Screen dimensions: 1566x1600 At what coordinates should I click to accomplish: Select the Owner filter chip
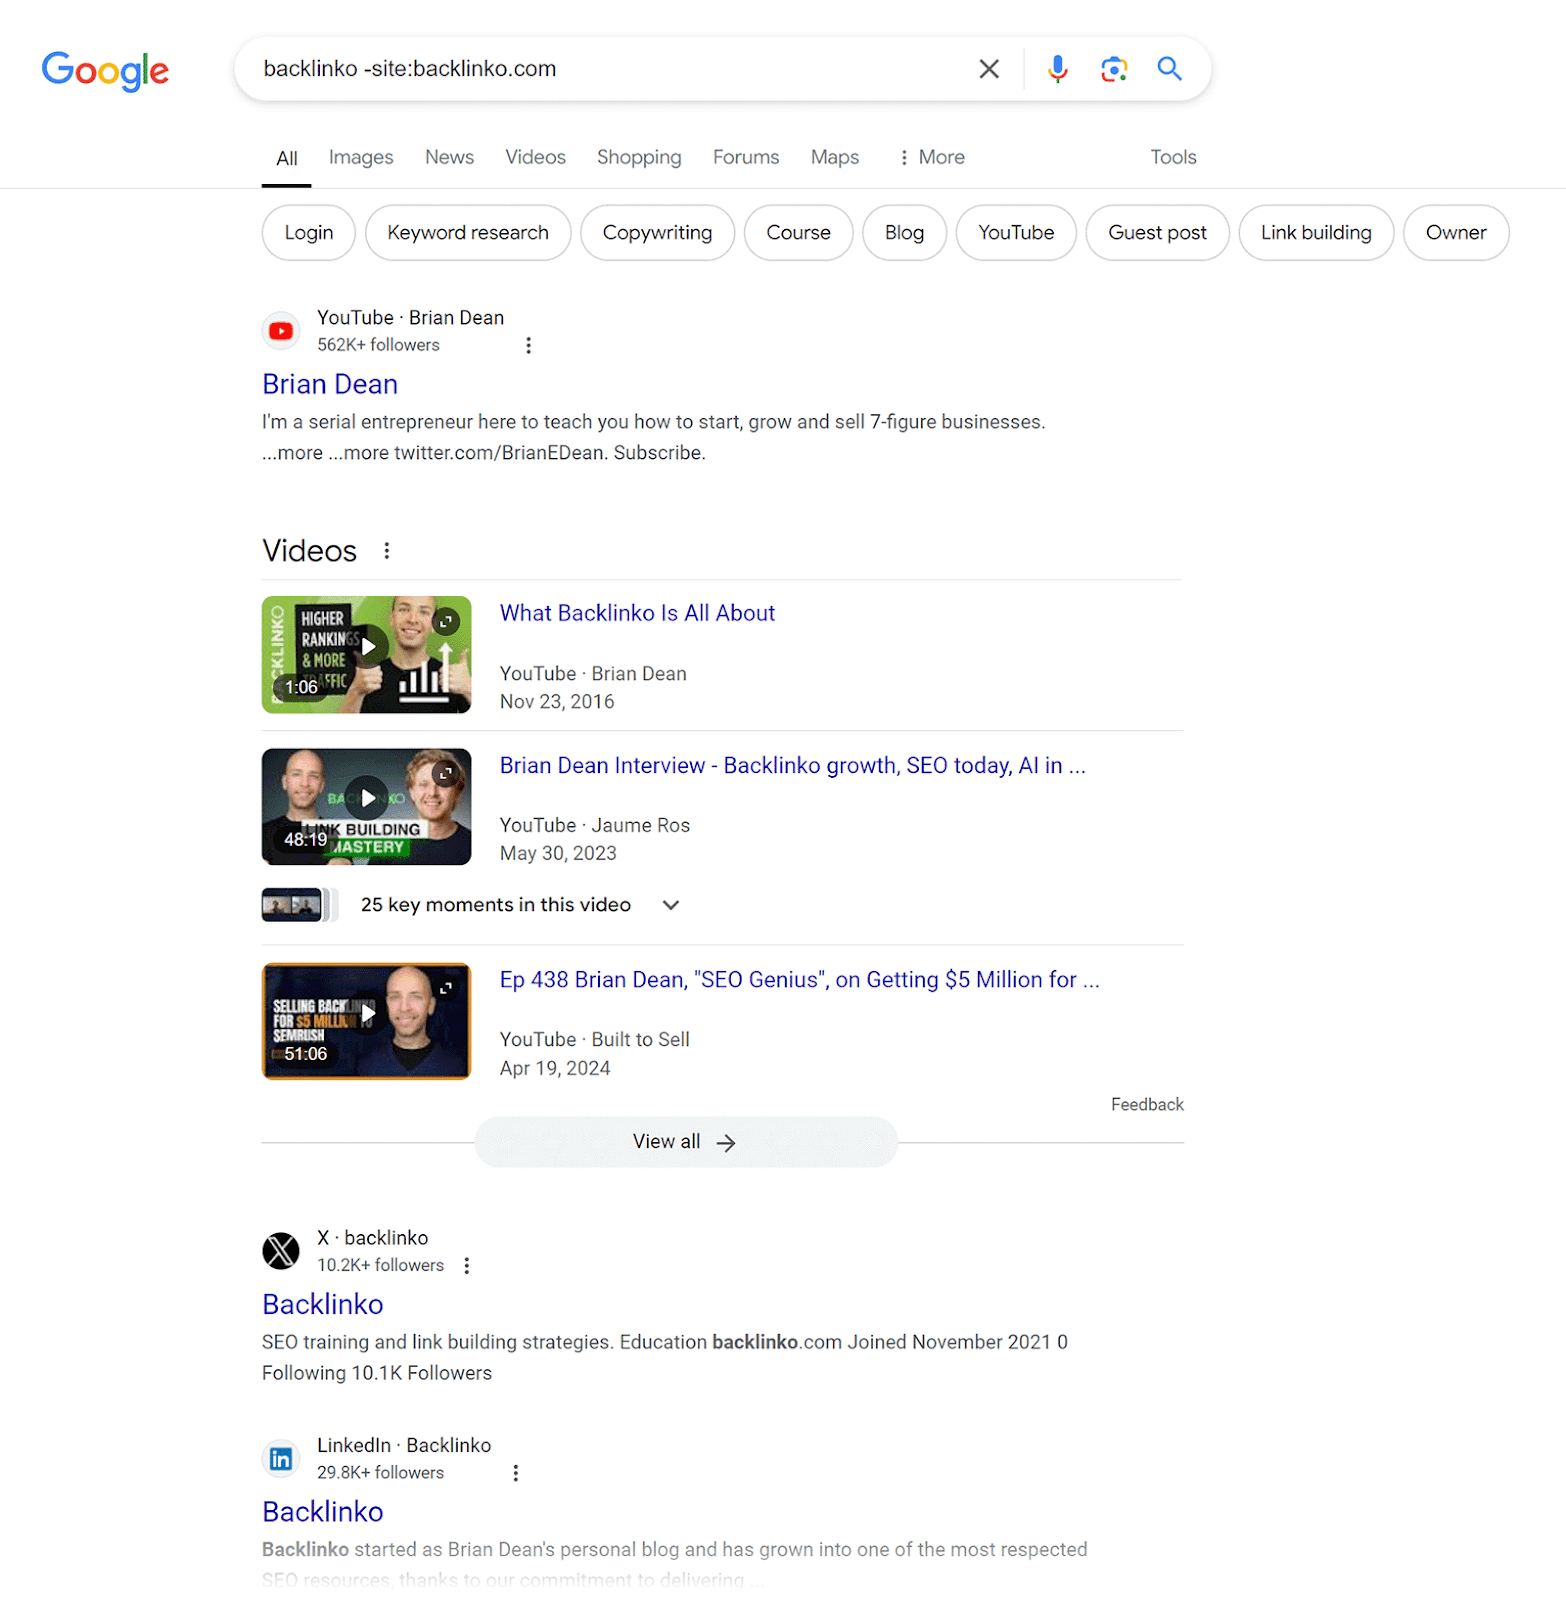(x=1456, y=233)
